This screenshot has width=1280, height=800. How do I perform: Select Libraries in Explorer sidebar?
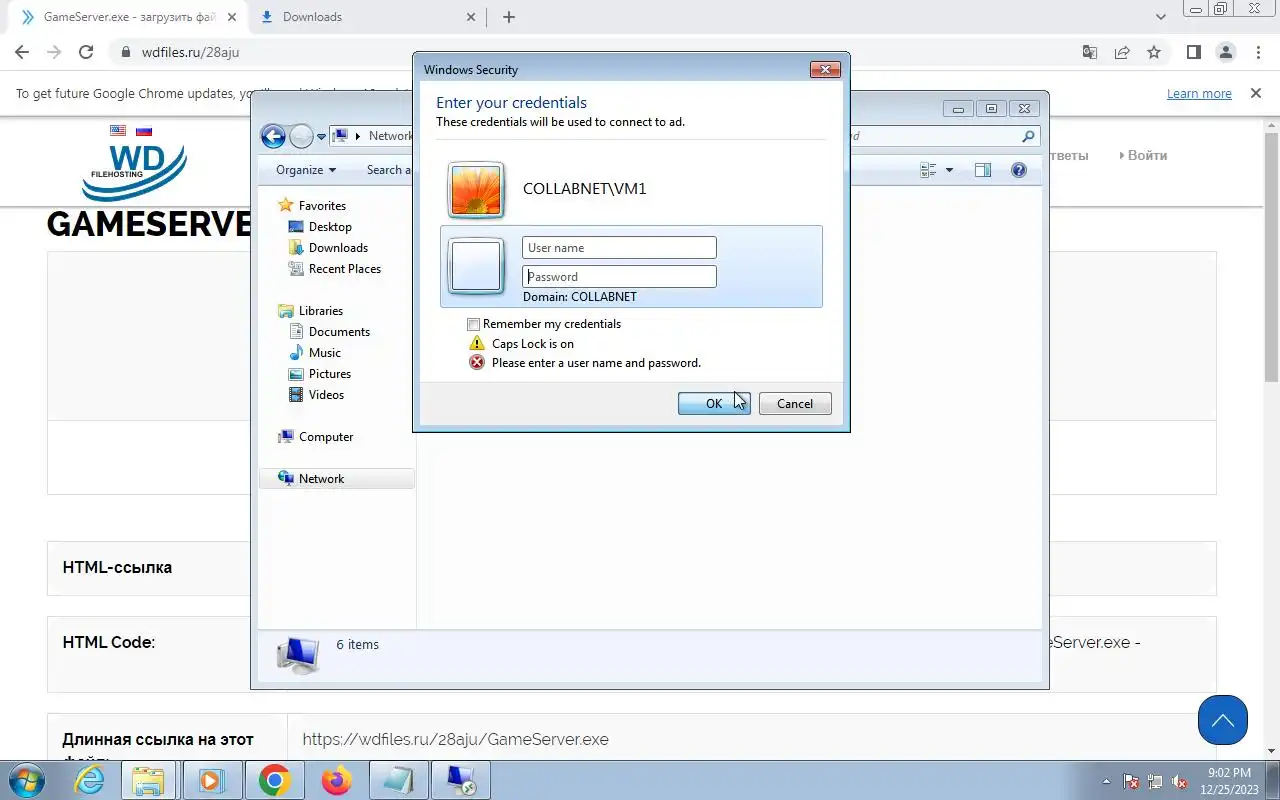click(x=320, y=310)
